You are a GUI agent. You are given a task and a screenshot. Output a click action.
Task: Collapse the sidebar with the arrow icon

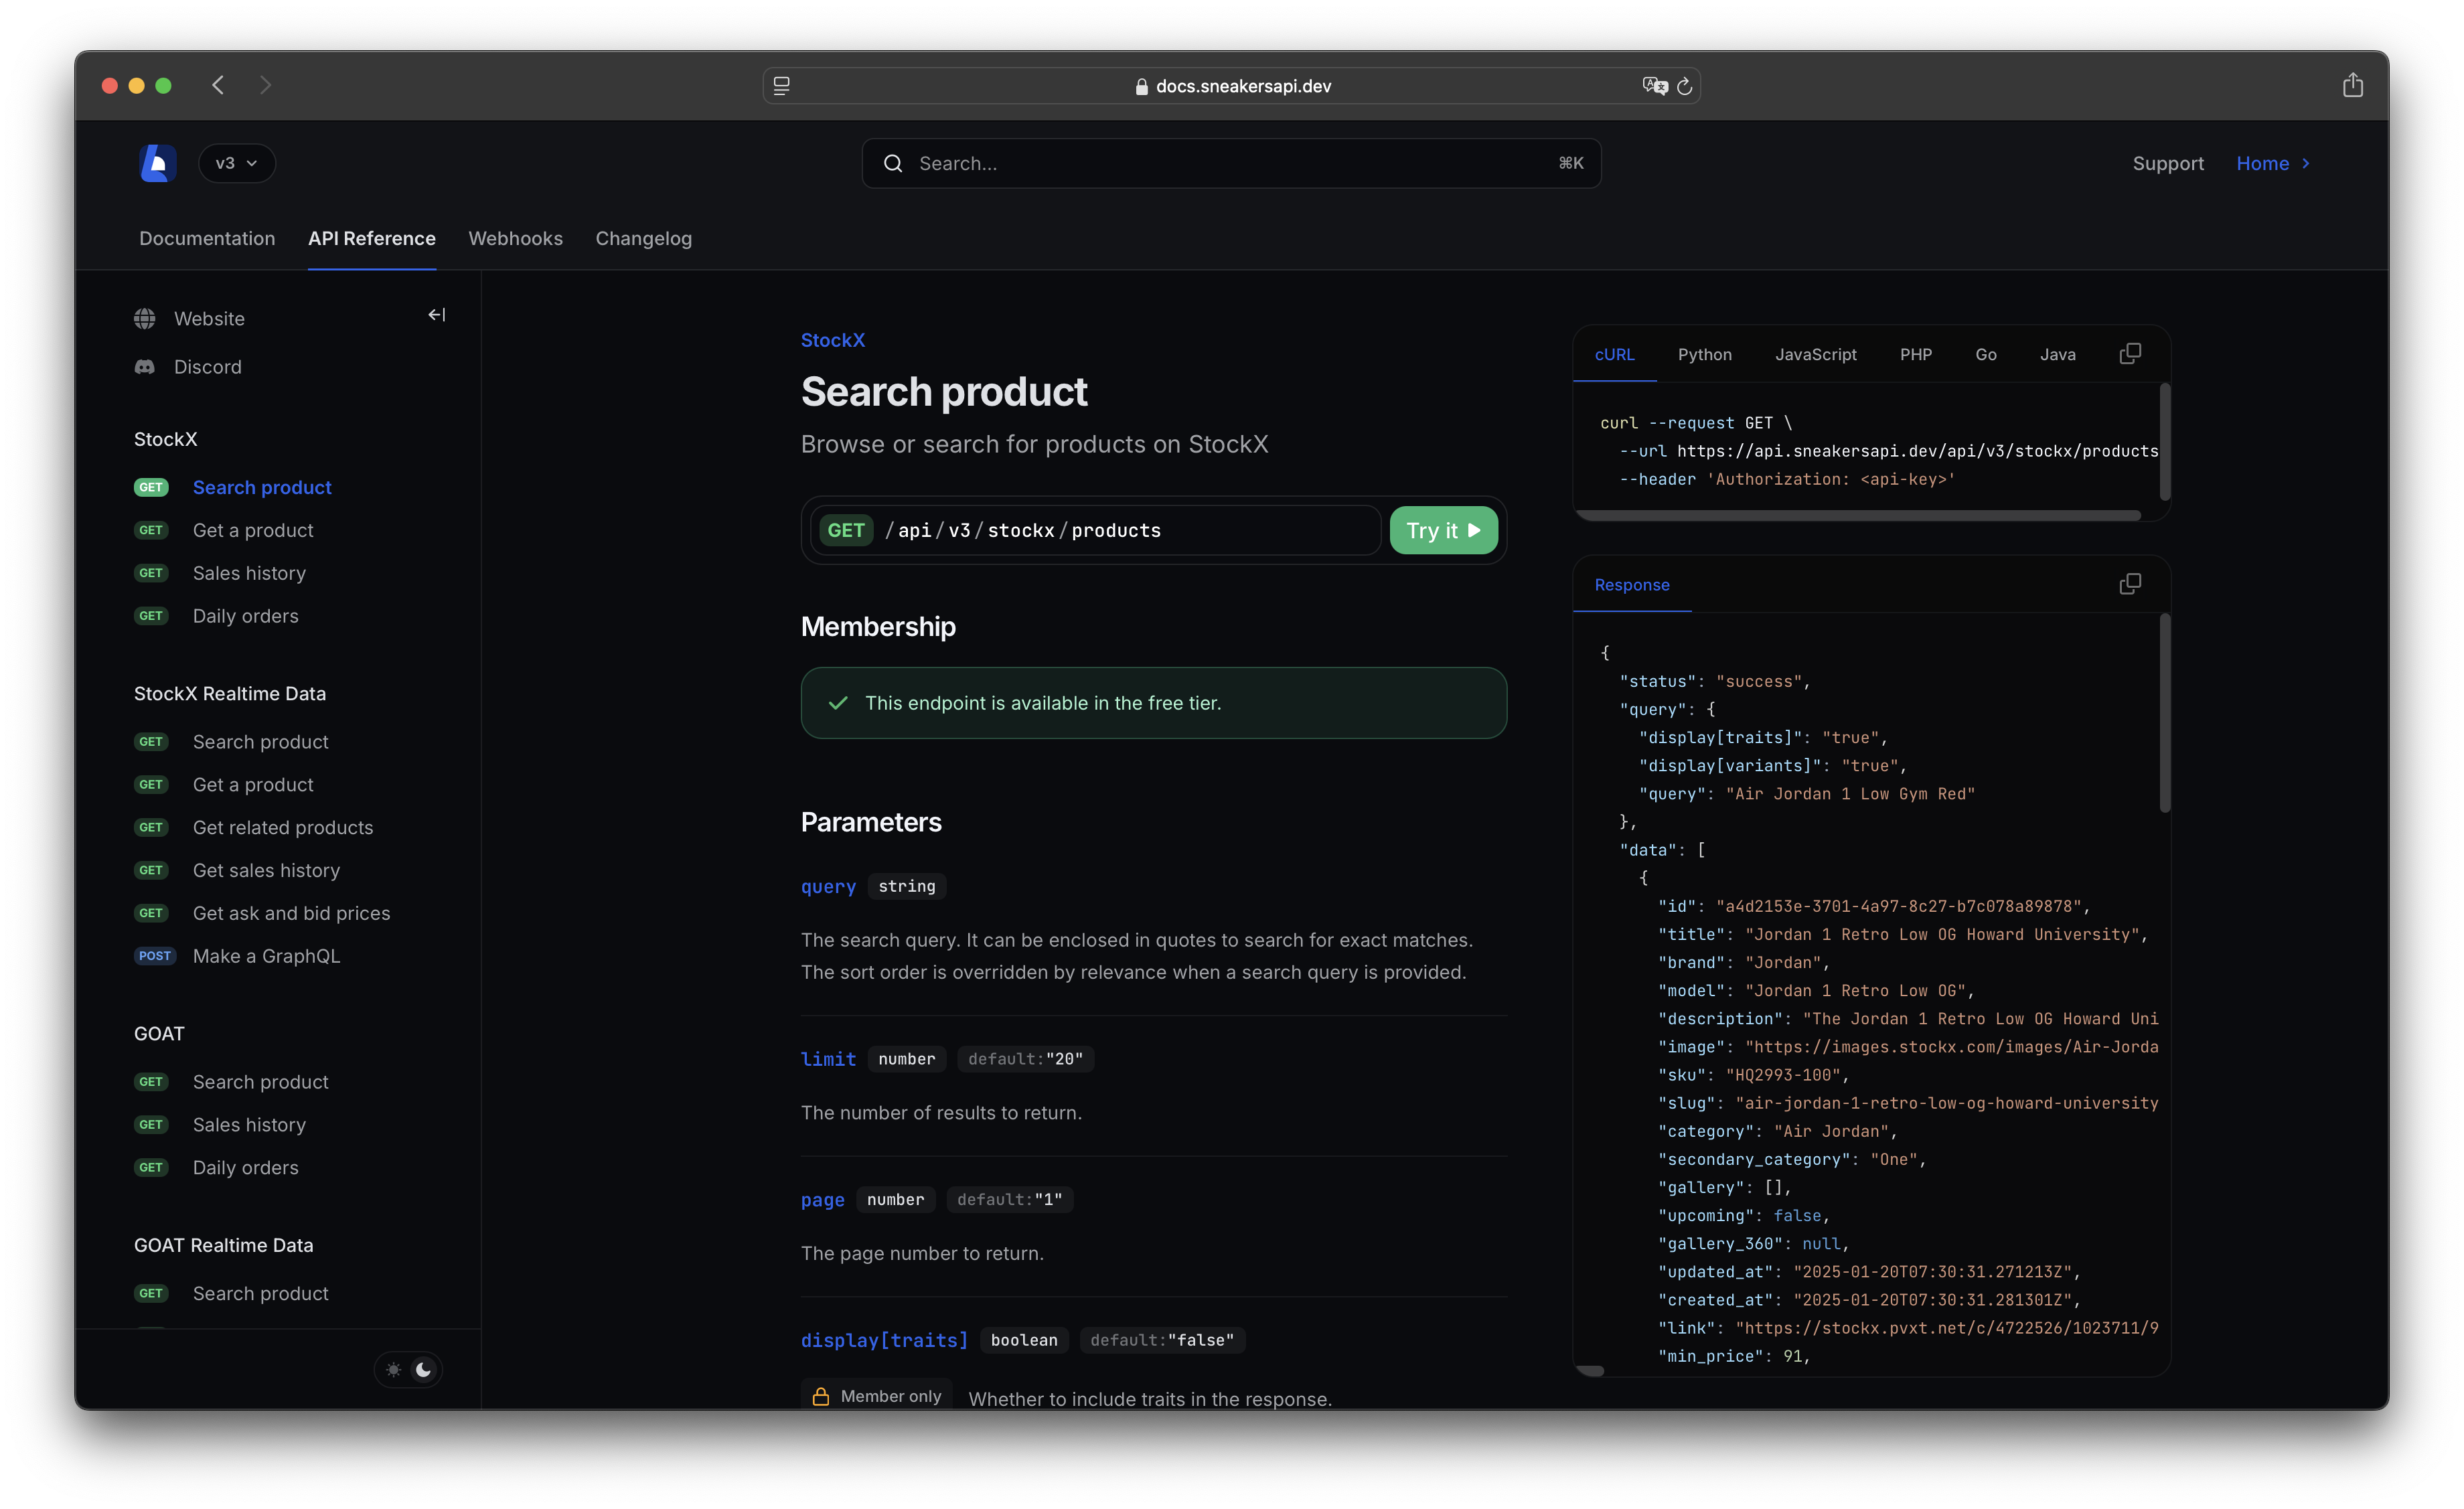click(436, 315)
